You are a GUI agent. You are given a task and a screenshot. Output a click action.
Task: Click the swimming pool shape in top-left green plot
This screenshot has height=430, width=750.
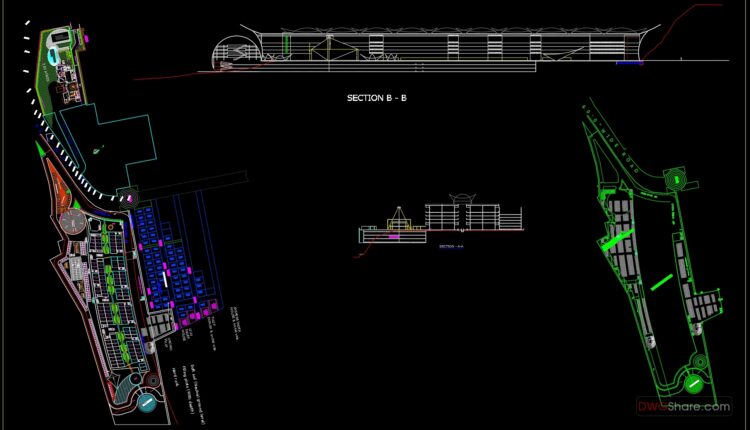pos(54,55)
